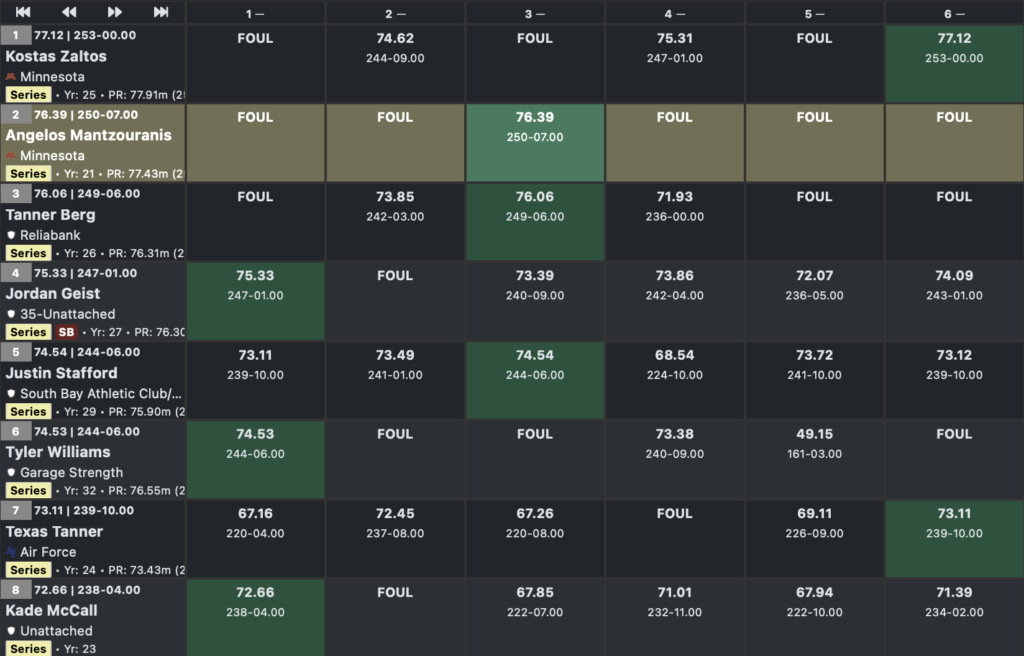Viewport: 1024px width, 656px height.
Task: Click the Reliabank shield icon
Action: [x=12, y=235]
